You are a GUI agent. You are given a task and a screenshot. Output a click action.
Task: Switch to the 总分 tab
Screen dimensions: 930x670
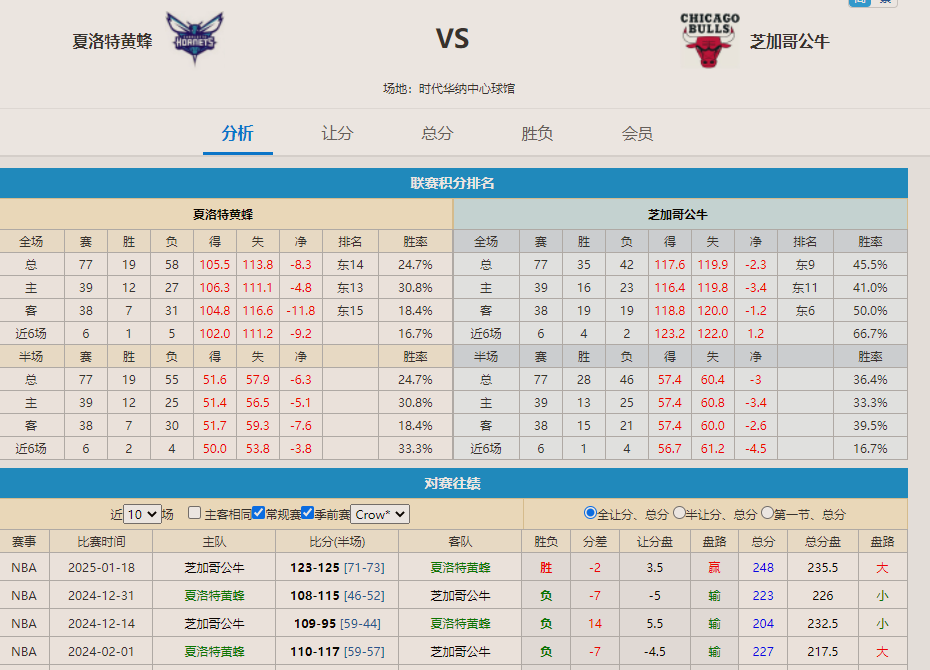pyautogui.click(x=436, y=132)
